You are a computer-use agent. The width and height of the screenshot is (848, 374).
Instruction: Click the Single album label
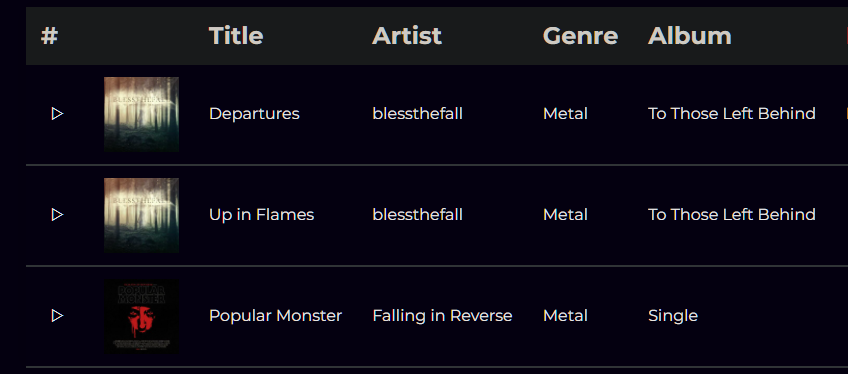[673, 316]
